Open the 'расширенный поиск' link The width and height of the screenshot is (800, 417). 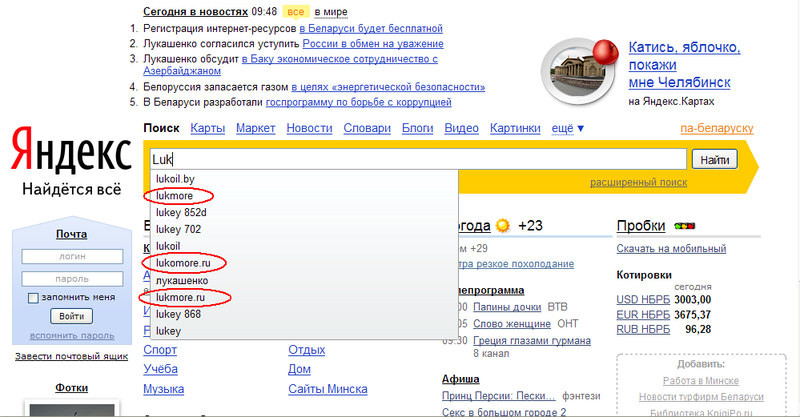[638, 183]
